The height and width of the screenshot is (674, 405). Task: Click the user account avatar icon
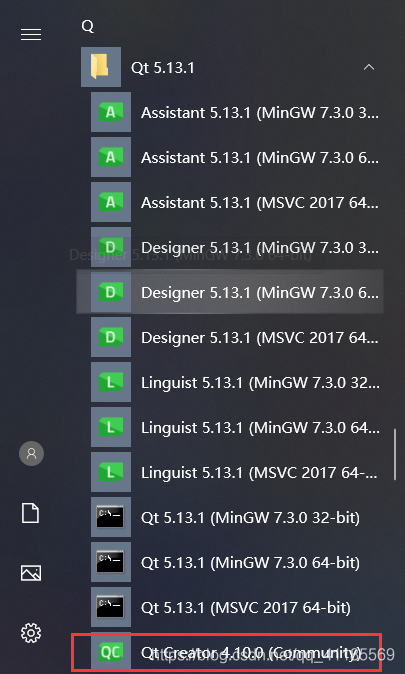click(31, 453)
